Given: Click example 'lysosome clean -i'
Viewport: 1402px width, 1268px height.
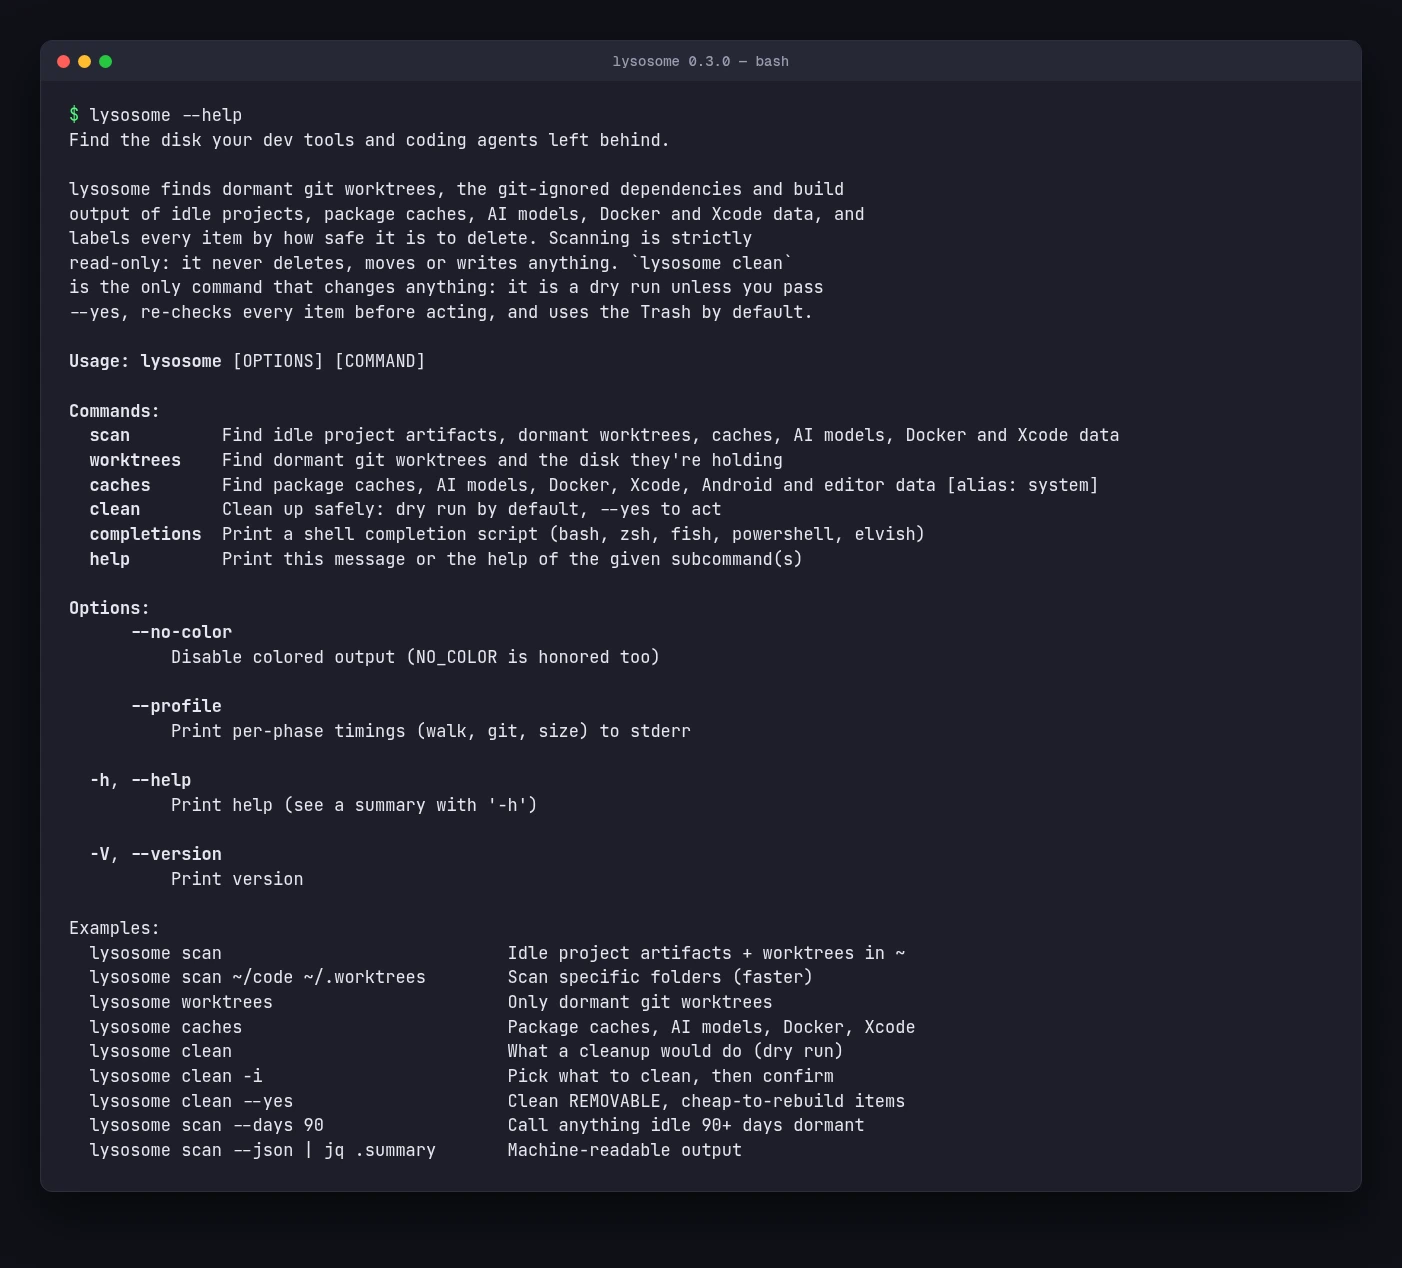Looking at the screenshot, I should point(176,1076).
